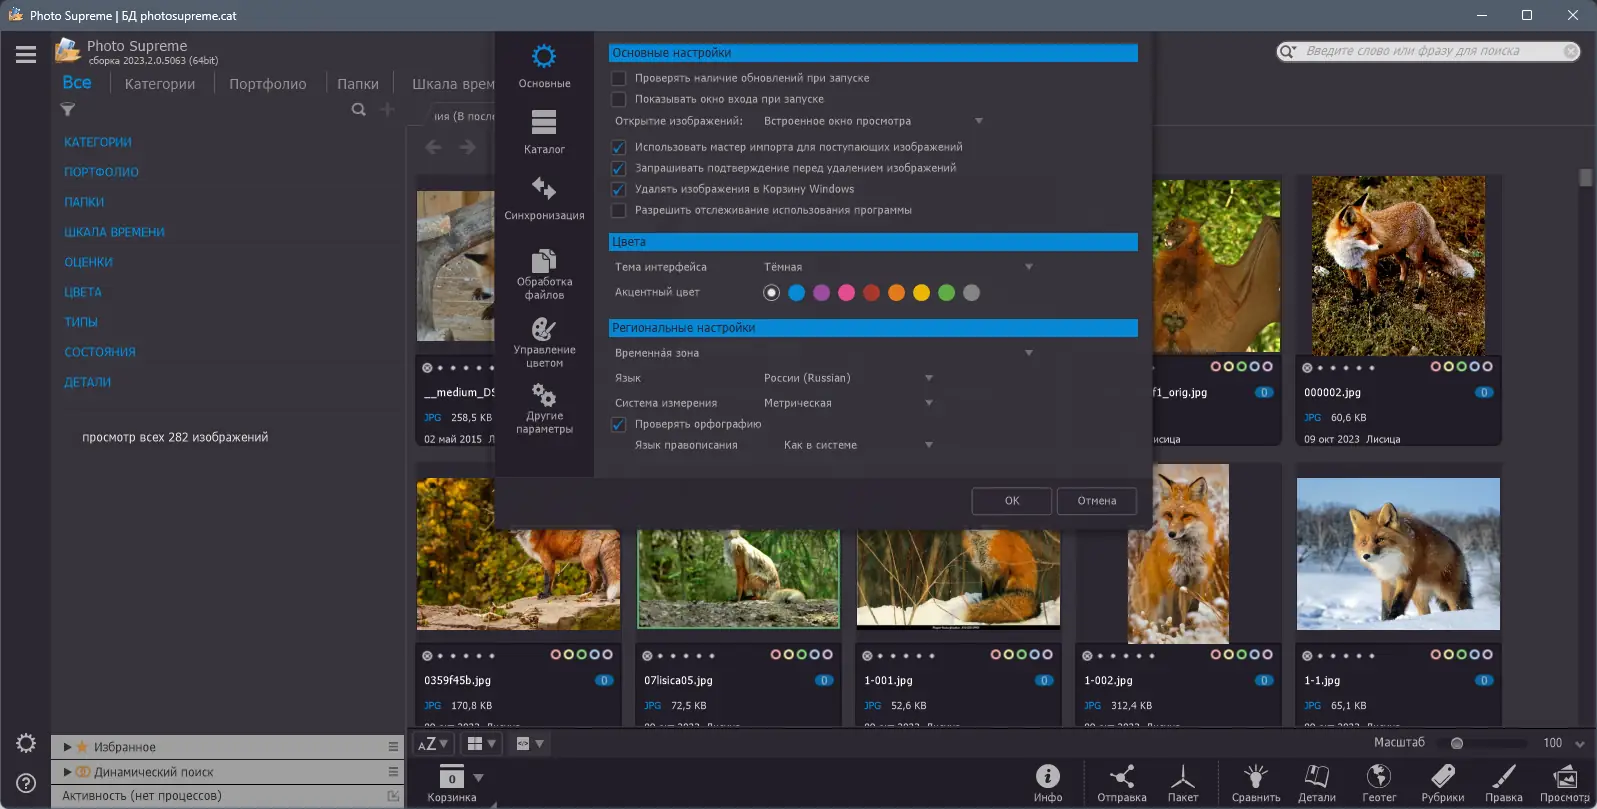
Task: Open the Обработка файлов settings section
Action: point(544,274)
